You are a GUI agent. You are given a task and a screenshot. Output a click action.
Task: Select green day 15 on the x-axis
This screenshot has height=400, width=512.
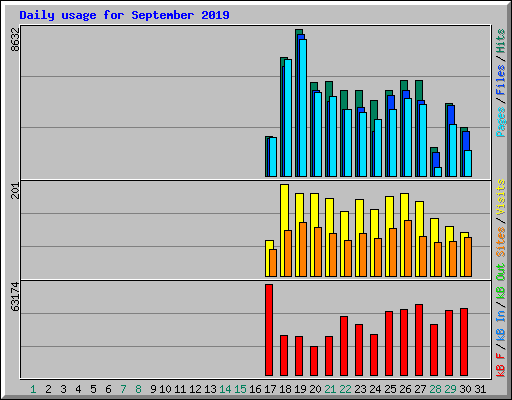tap(240, 389)
